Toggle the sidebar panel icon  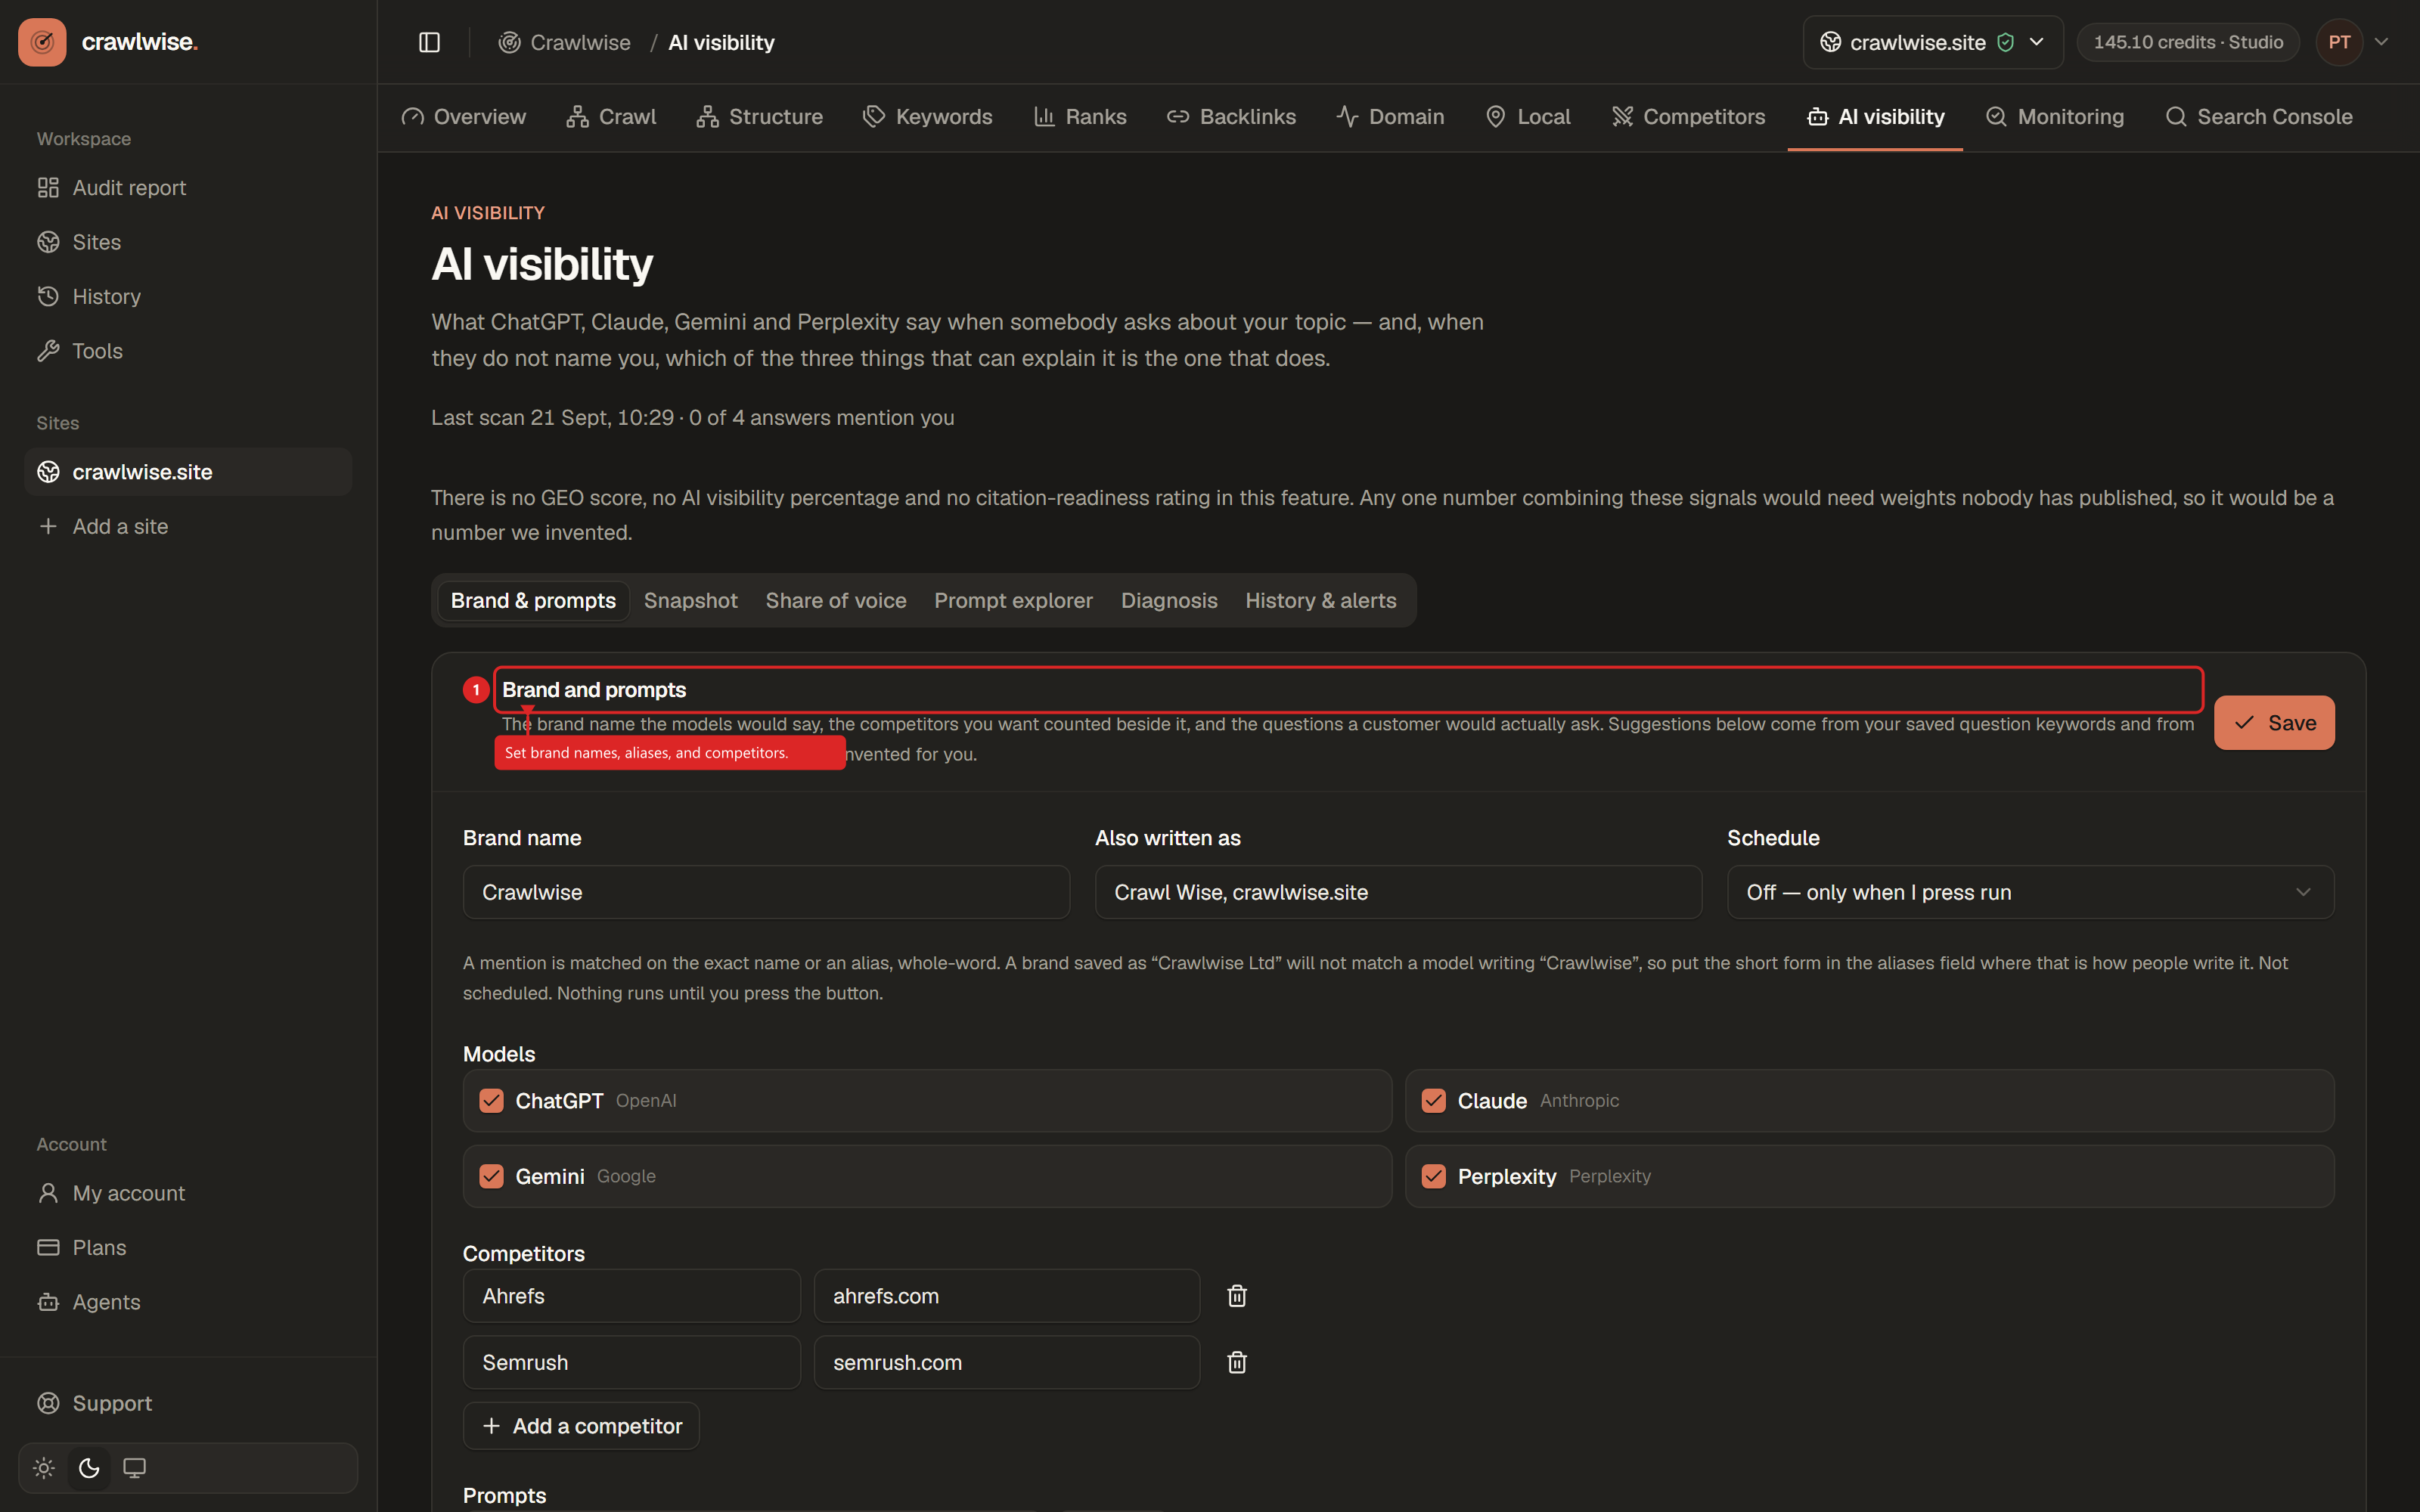429,42
